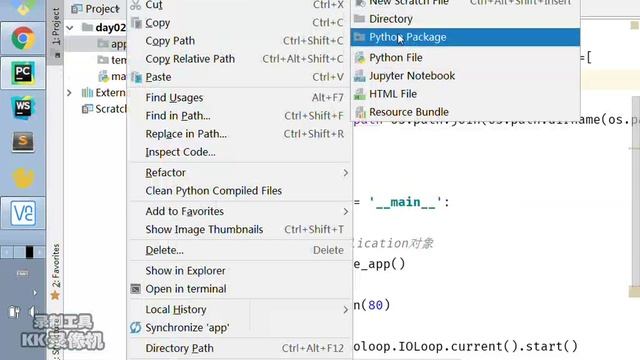Open the Refactor submenu arrow
This screenshot has width=640, height=360.
coord(346,173)
